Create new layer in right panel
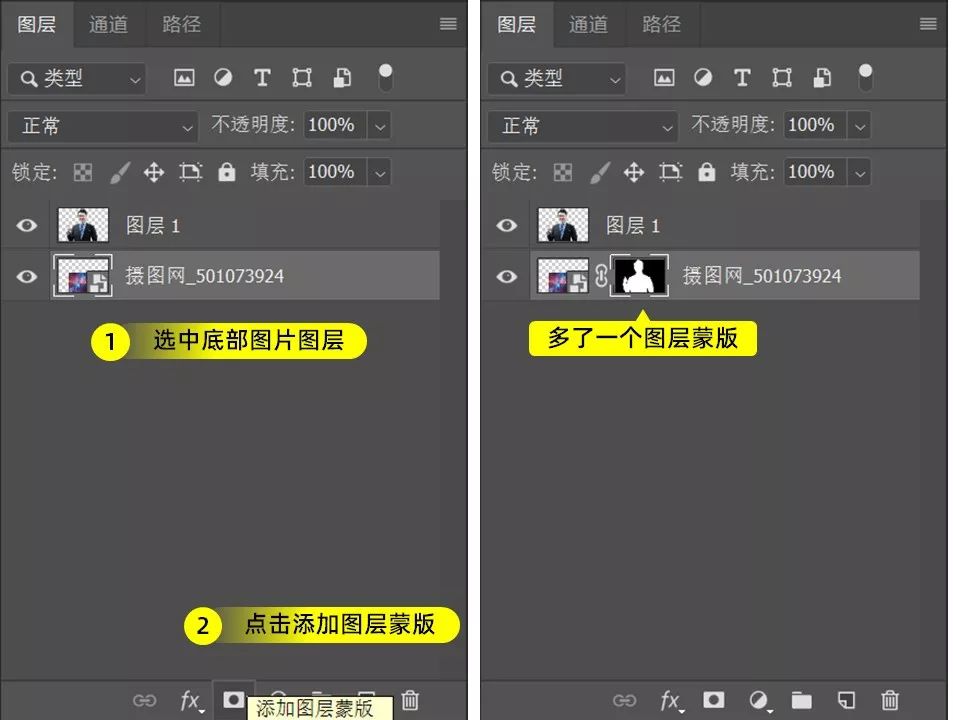 click(x=846, y=701)
